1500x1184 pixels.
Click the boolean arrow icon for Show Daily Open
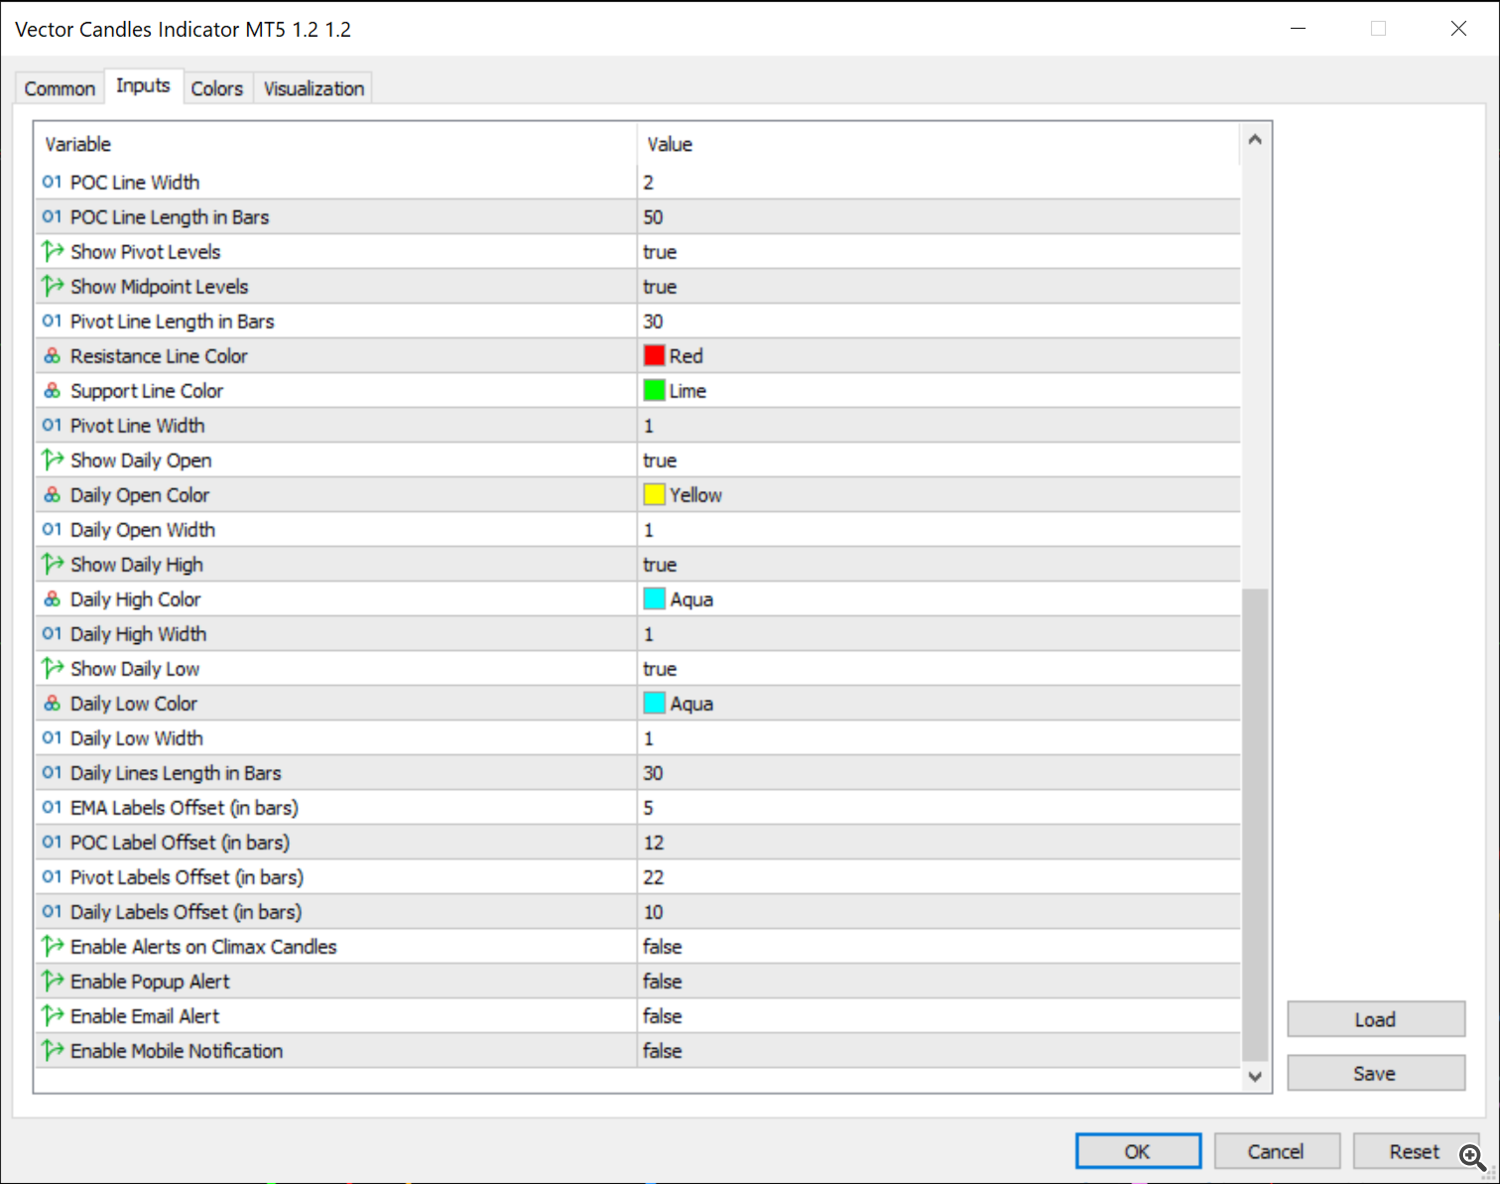tap(52, 460)
